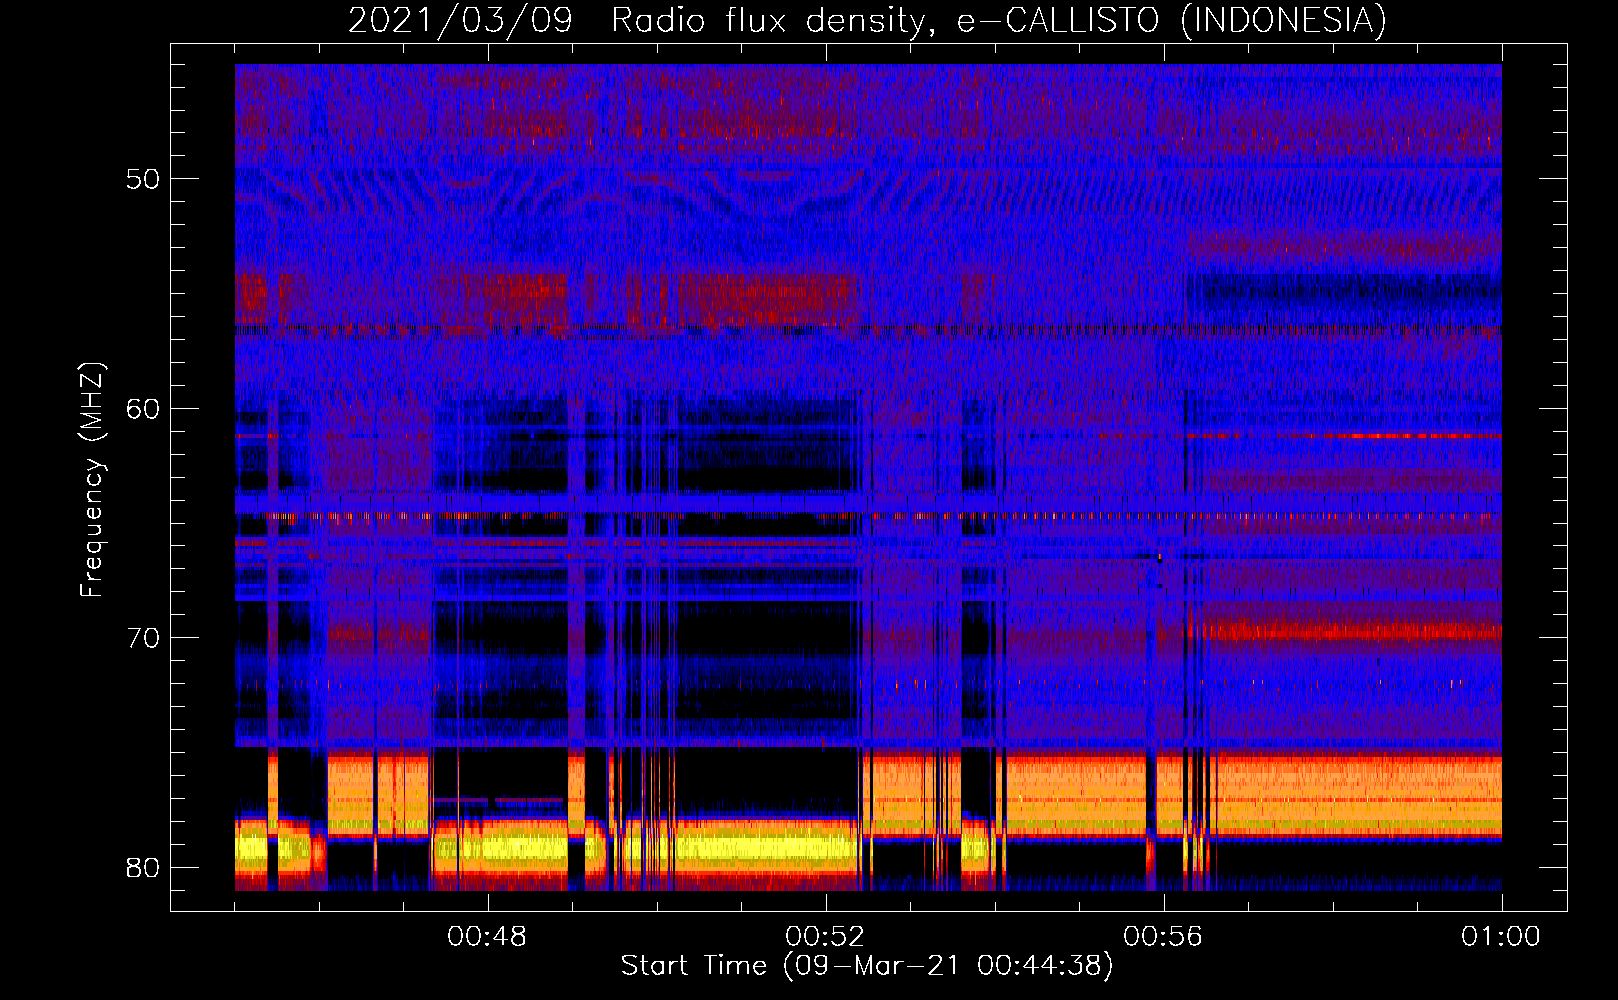Click the "70" frequency tick label
Screen dimensions: 1618x1000
click(x=143, y=638)
